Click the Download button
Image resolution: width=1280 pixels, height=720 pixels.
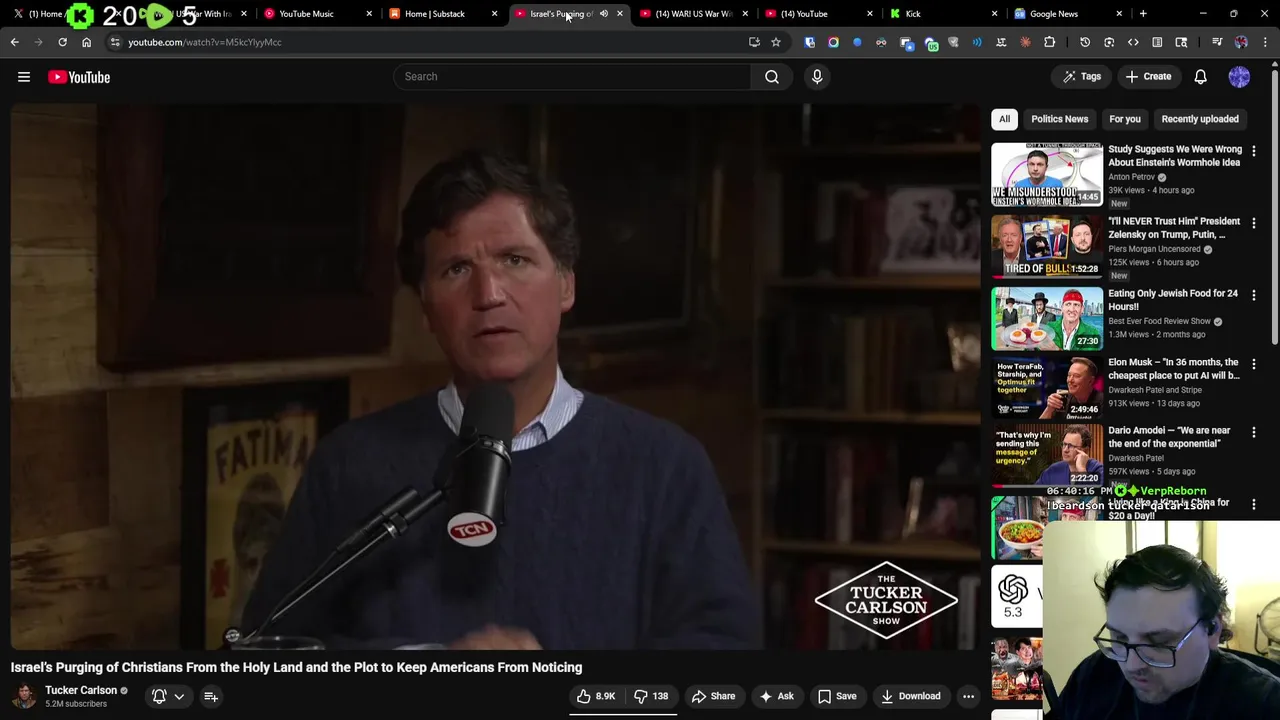910,696
